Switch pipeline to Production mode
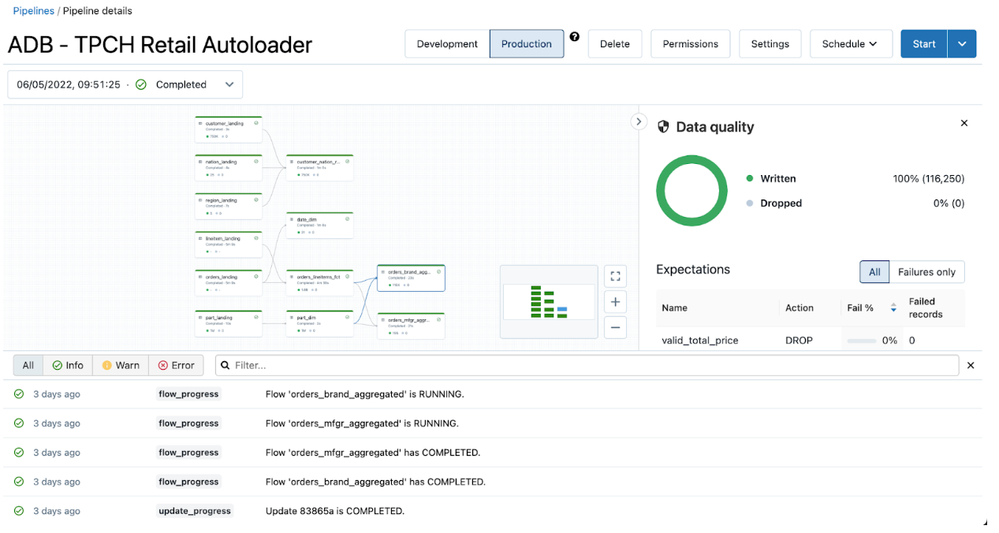 point(526,44)
